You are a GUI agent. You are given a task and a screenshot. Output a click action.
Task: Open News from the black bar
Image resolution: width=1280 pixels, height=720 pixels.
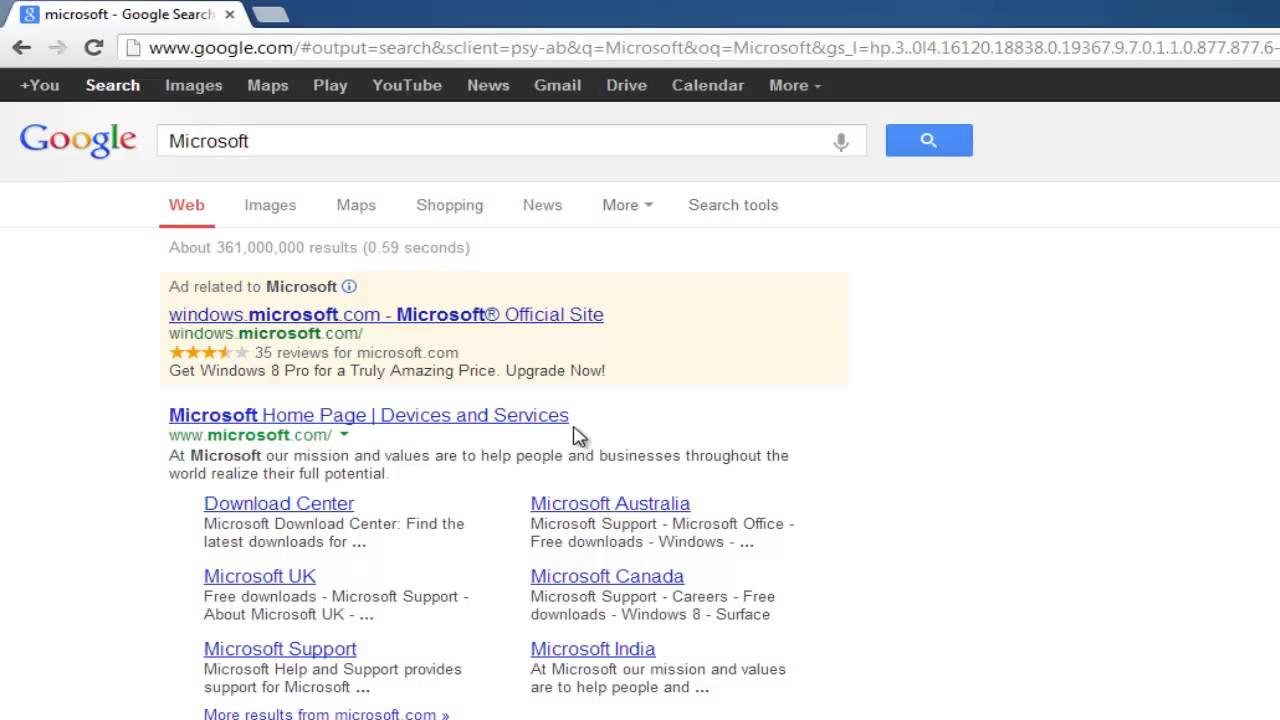tap(488, 85)
